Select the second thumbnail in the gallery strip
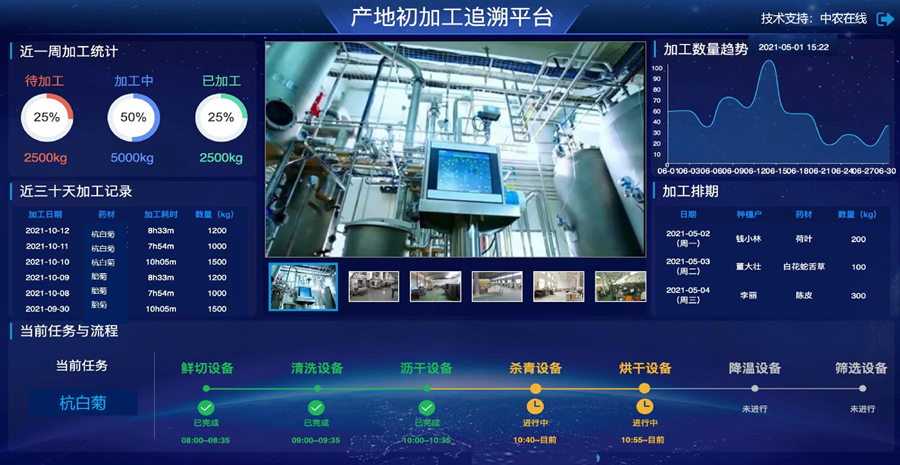The image size is (900, 465). (374, 286)
